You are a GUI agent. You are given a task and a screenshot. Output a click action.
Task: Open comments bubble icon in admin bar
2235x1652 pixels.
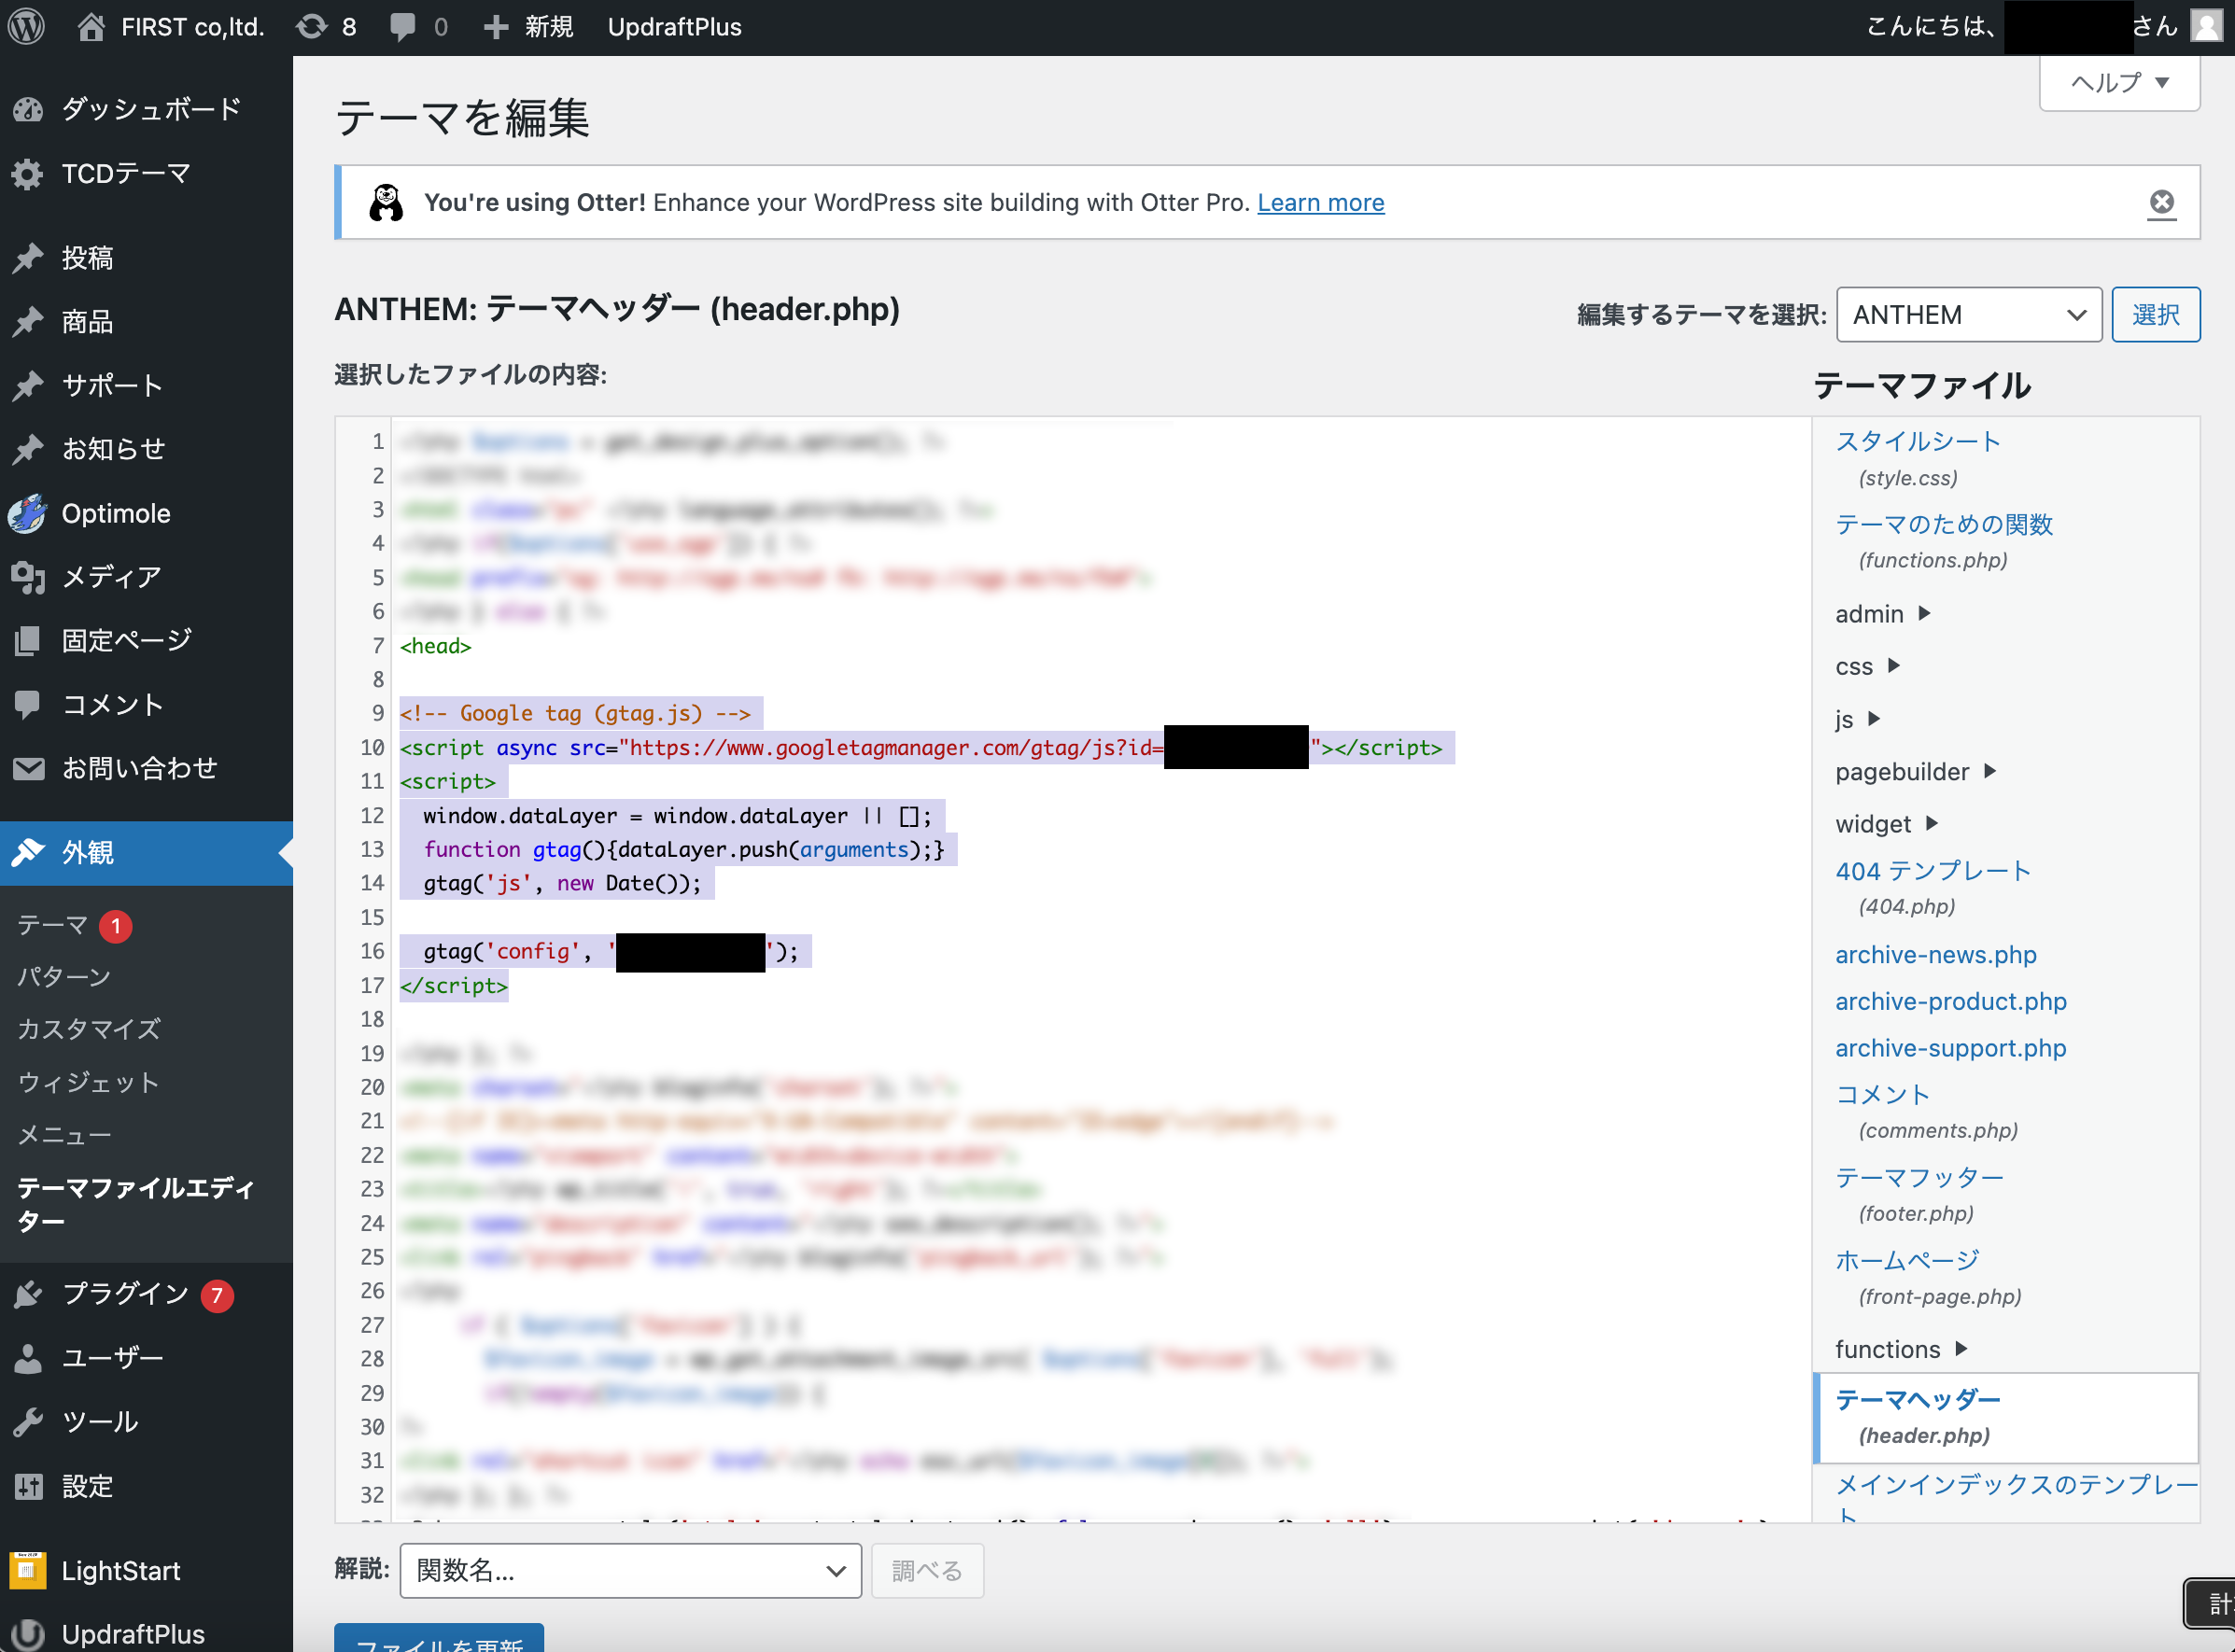pyautogui.click(x=403, y=27)
